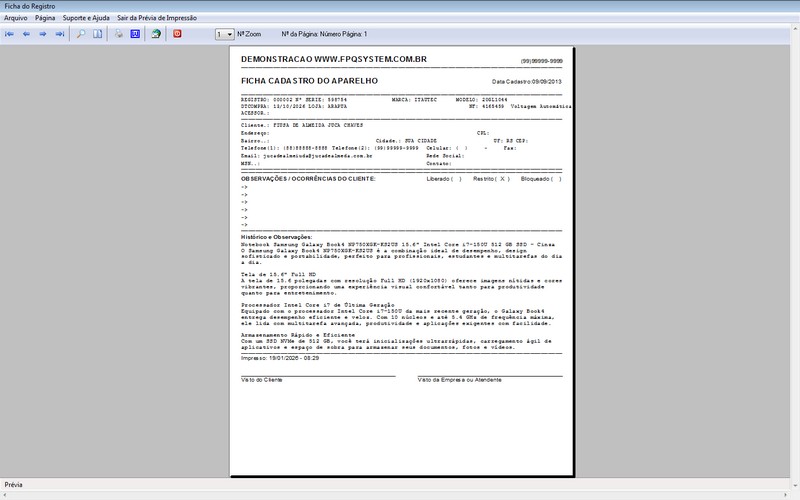800x500 pixels.
Task: Click the Data Cadastro date text
Action: tap(527, 82)
